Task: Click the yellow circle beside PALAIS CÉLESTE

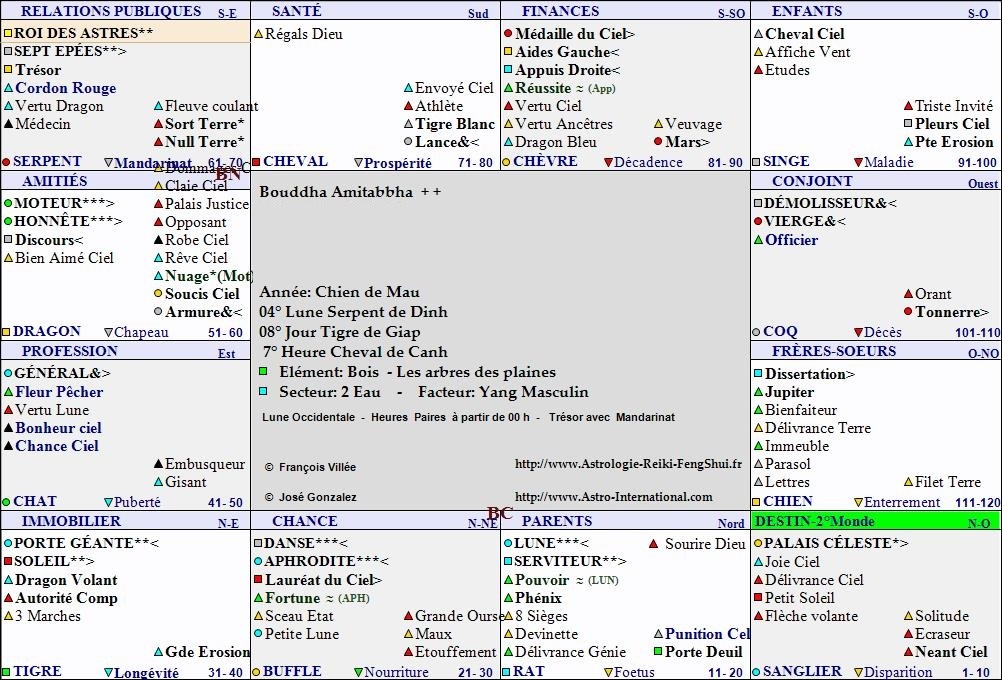Action: point(757,544)
